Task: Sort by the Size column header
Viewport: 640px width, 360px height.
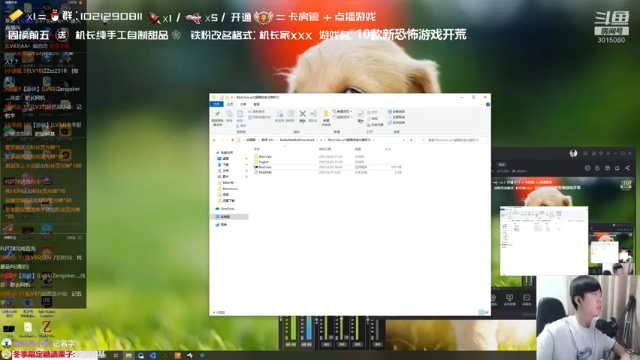Action: [387, 149]
